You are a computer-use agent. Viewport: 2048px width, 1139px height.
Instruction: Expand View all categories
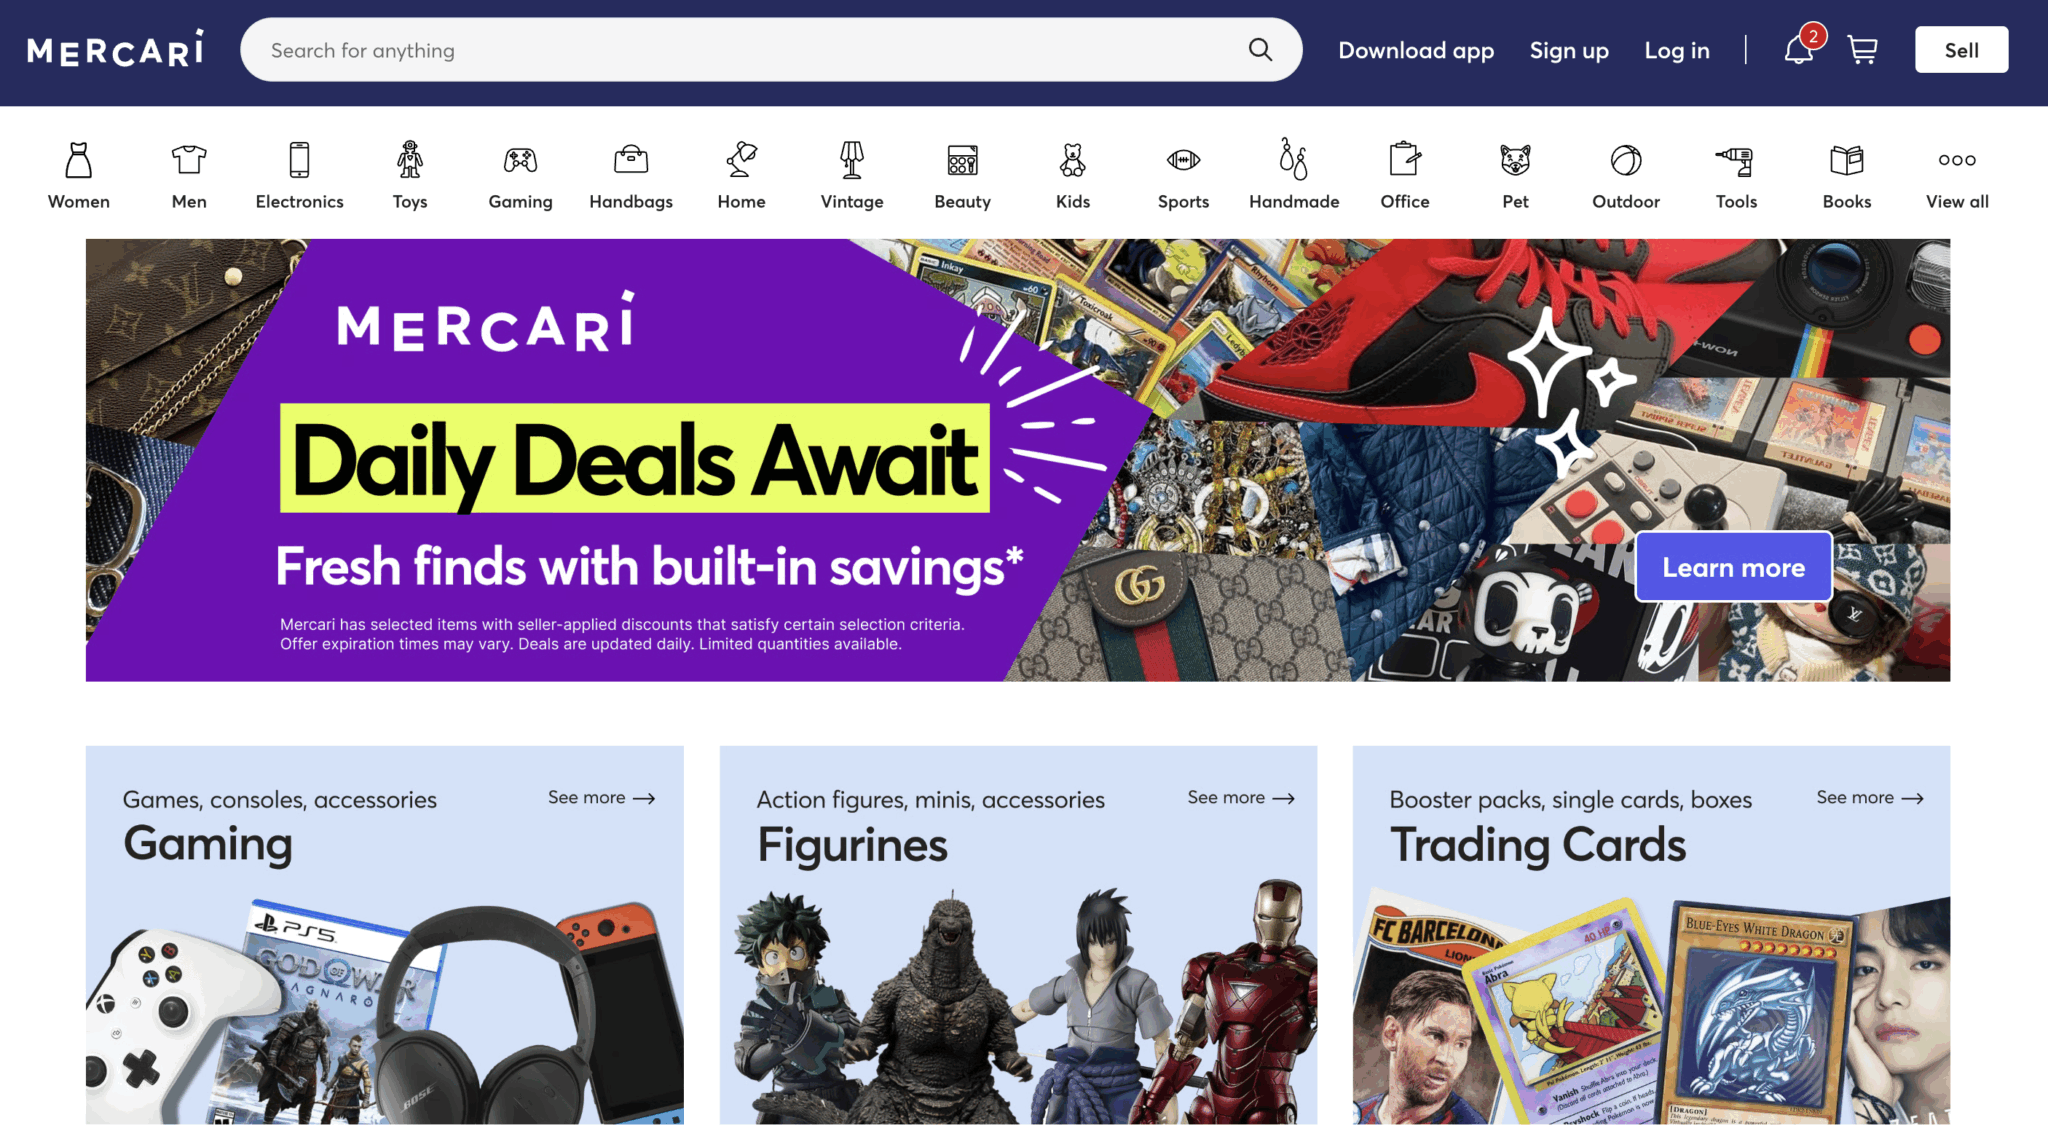click(x=1957, y=175)
